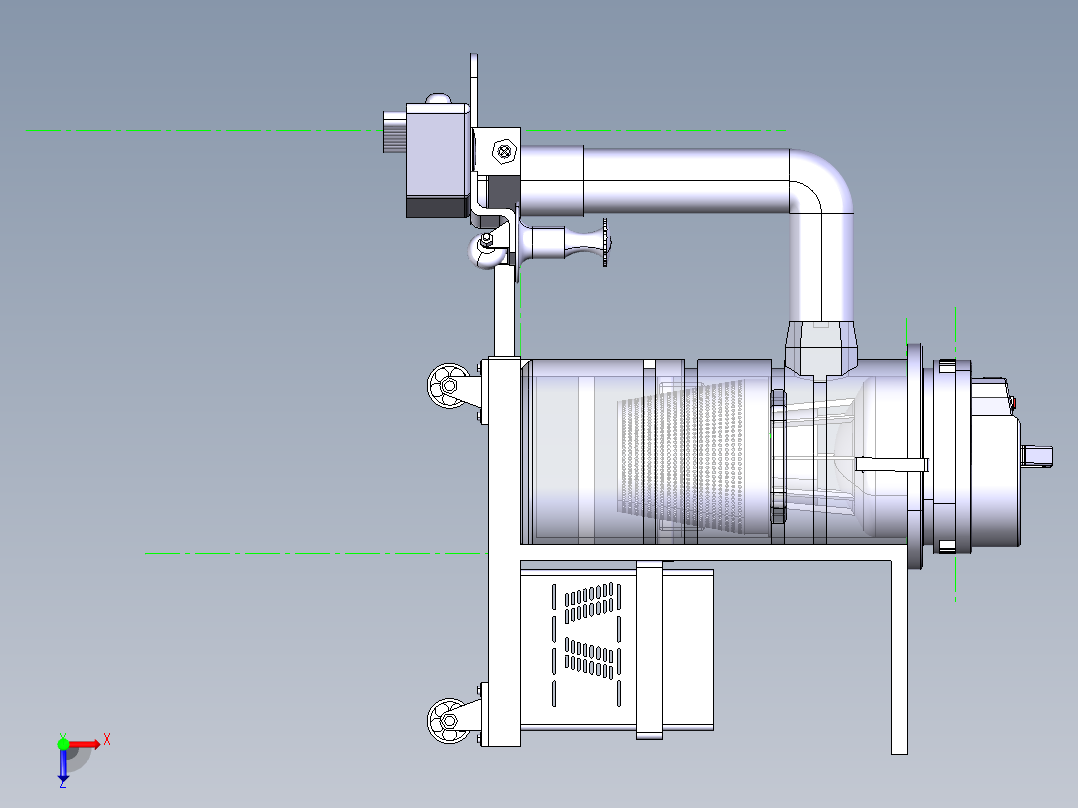Viewport: 1078px width, 808px height.
Task: Select the grey rectangular box at the top left
Action: [438, 160]
